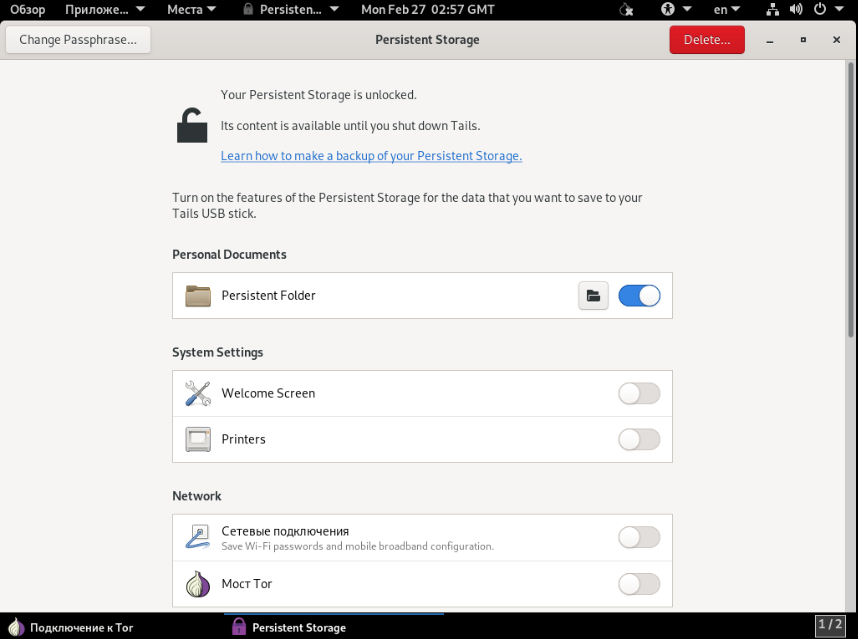
Task: Disable the Persistent Folder switch
Action: coord(639,296)
